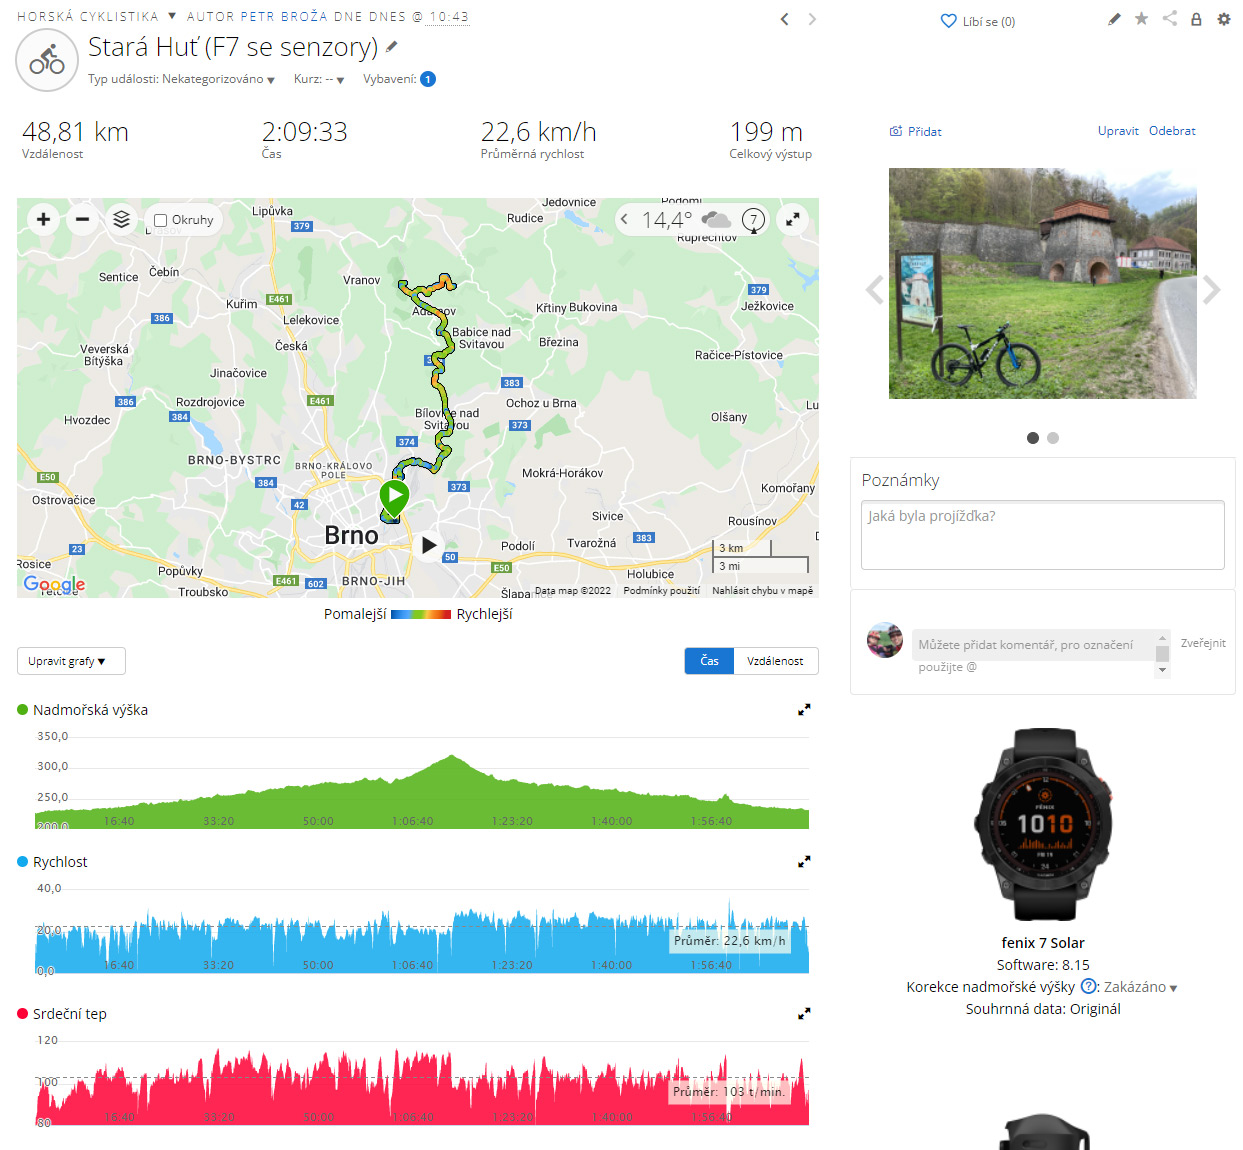Open the activity photo thumbnail
Screen dimensions: 1243x1150
[x=1043, y=283]
